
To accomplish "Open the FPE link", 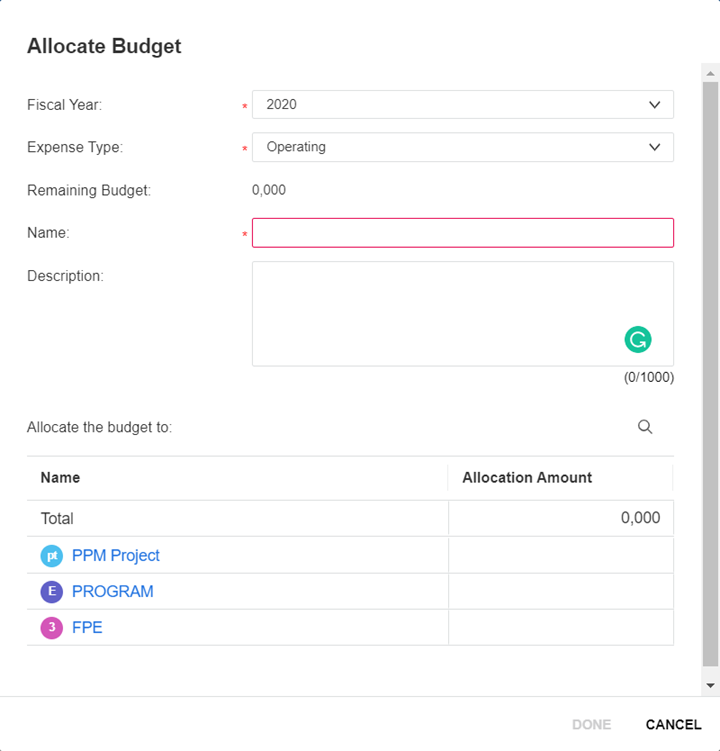I will pyautogui.click(x=87, y=628).
